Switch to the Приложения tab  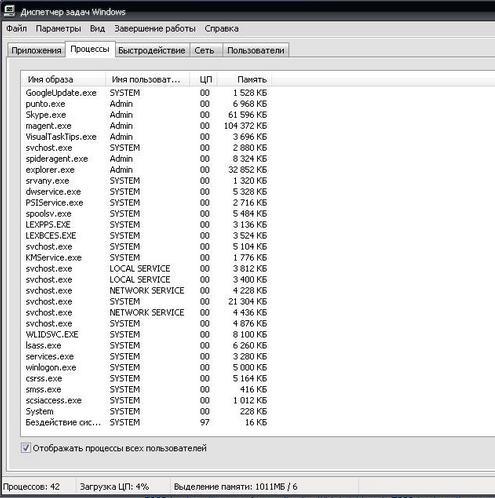pos(36,50)
